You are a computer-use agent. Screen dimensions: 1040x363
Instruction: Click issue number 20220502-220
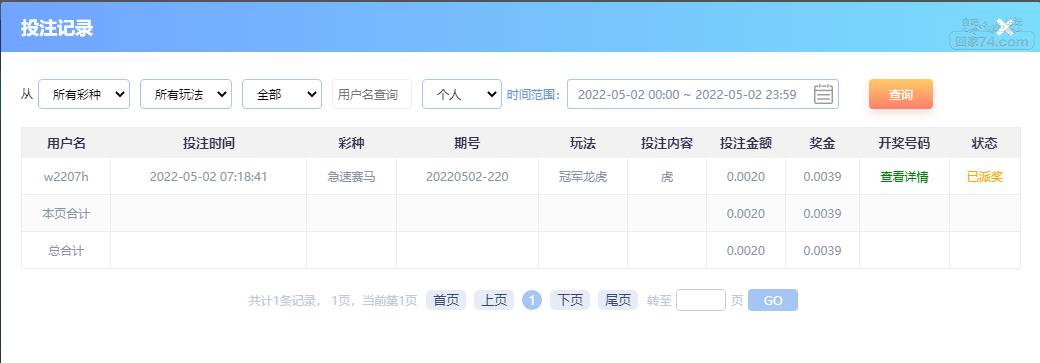pos(467,177)
